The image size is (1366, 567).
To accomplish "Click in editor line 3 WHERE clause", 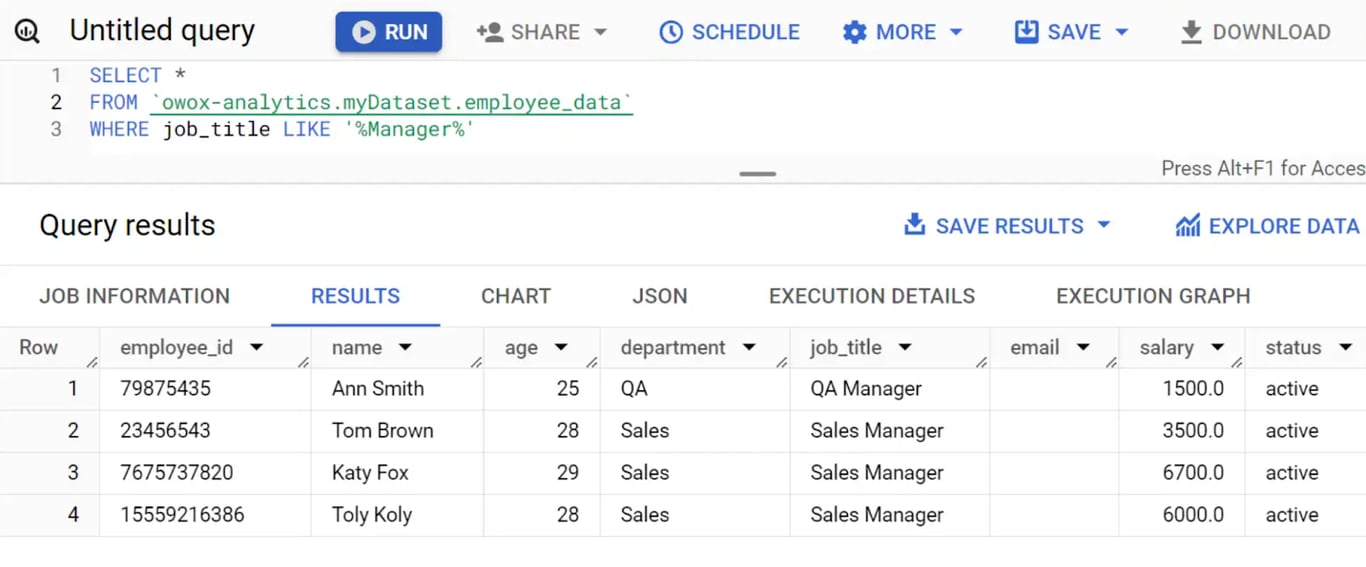I will click(281, 129).
